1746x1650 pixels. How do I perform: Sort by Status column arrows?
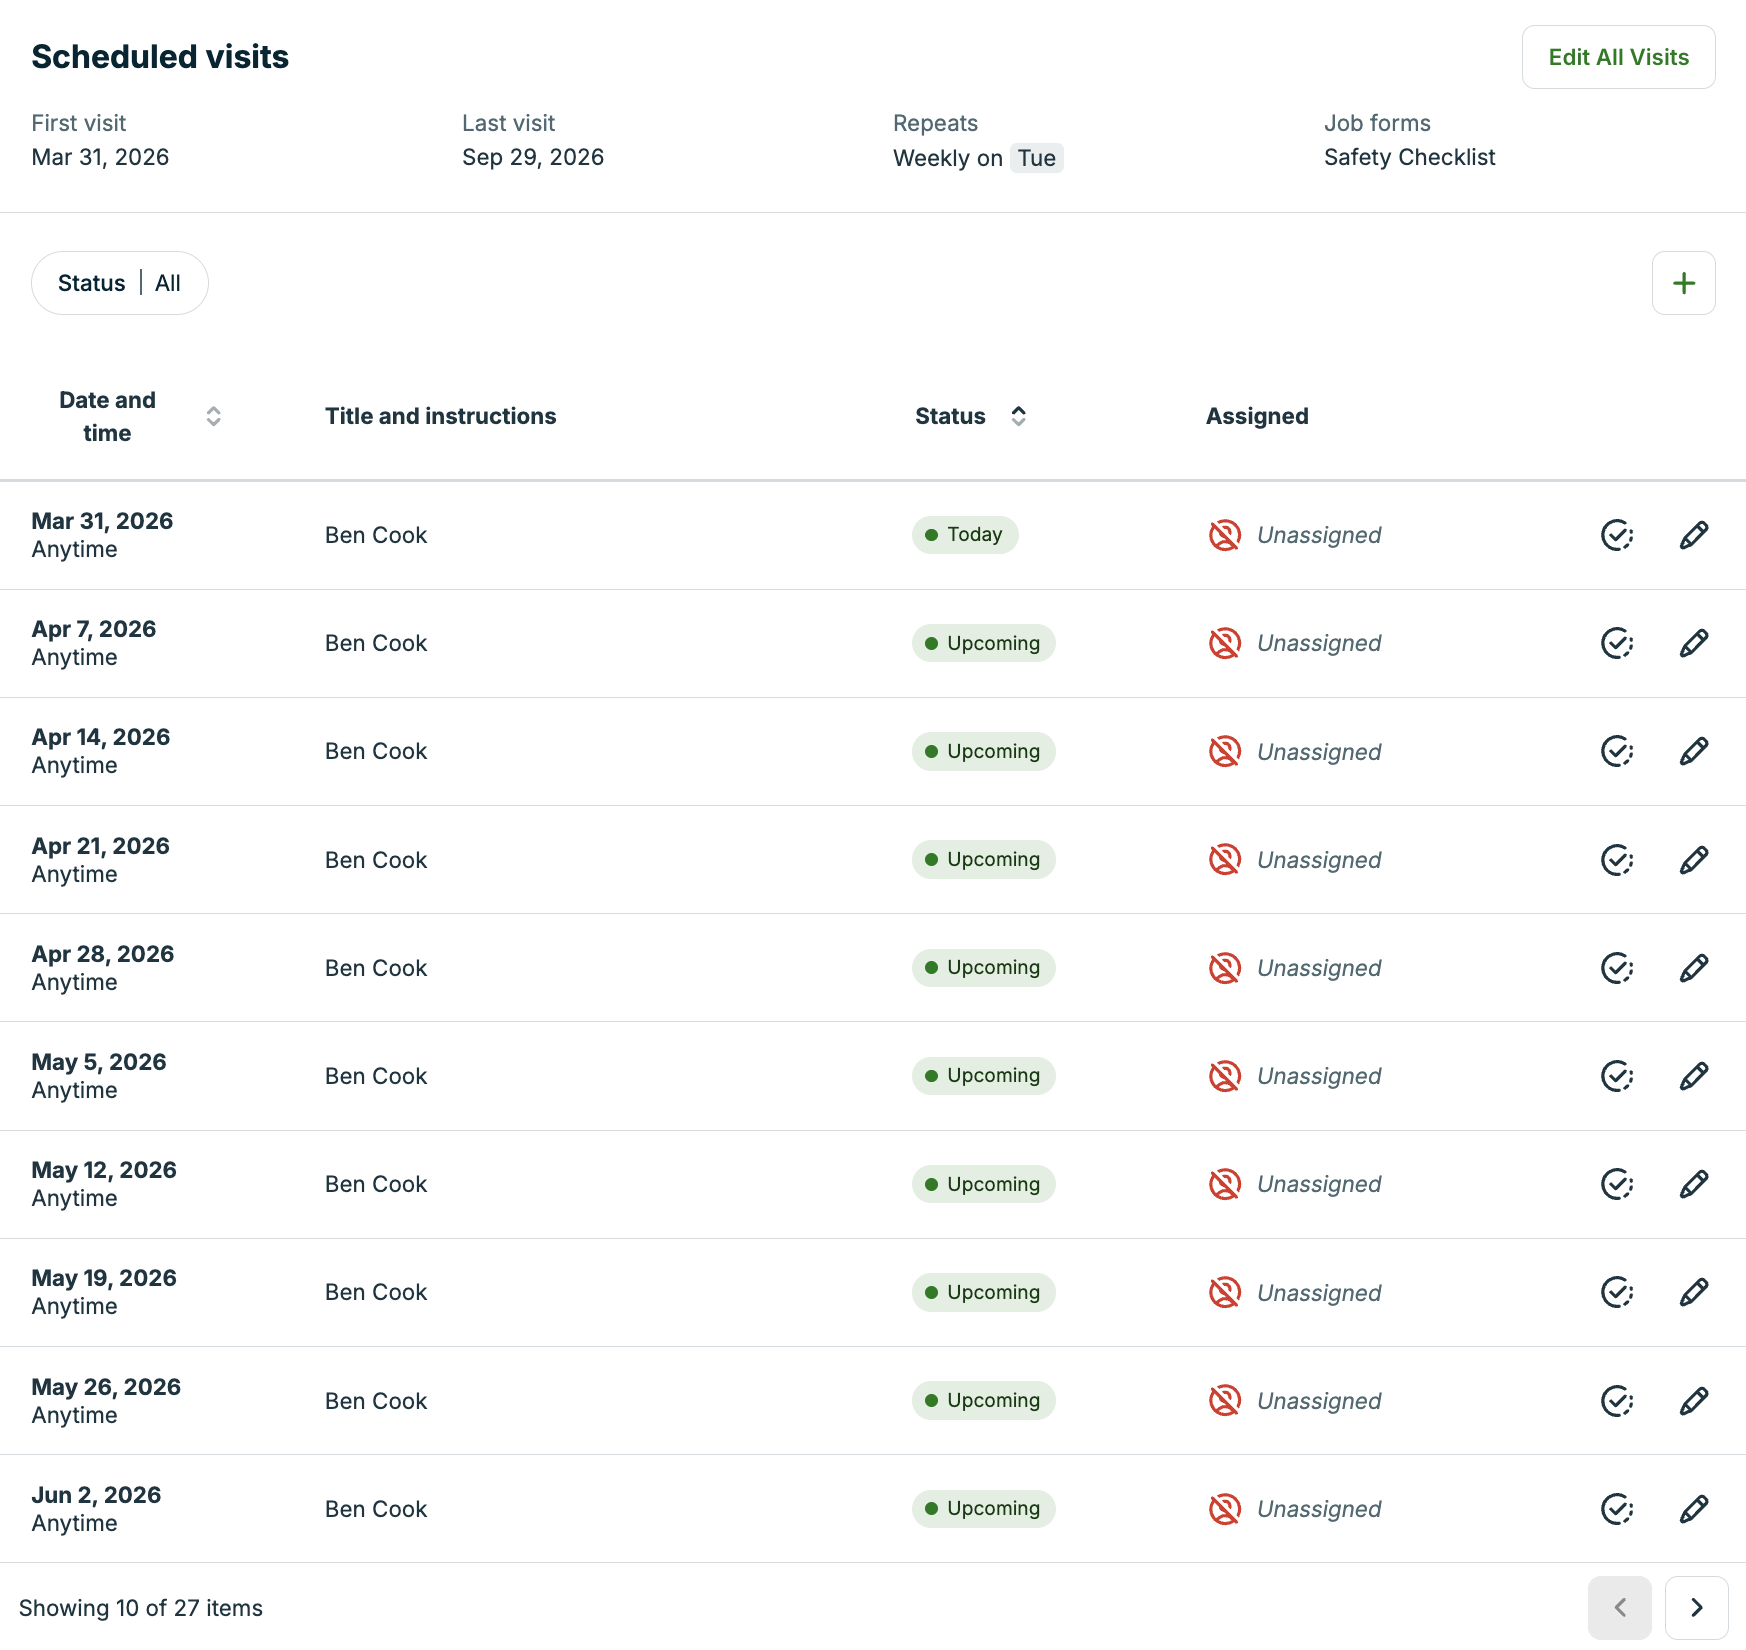coord(1018,416)
